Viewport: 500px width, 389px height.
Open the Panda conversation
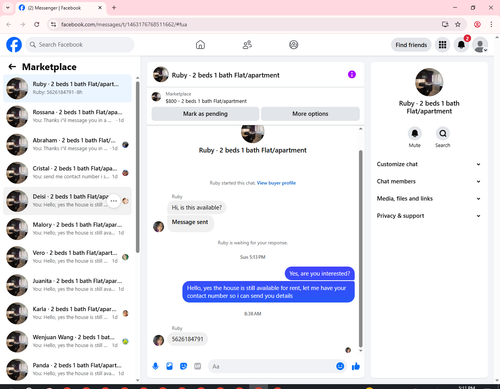(x=67, y=369)
